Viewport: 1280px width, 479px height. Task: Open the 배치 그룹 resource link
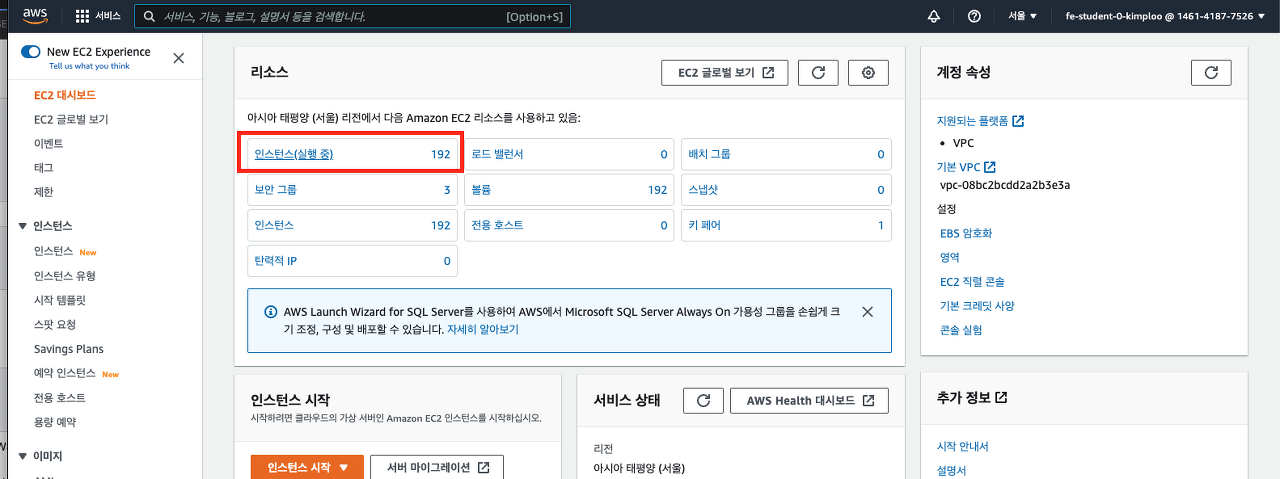[x=709, y=154]
